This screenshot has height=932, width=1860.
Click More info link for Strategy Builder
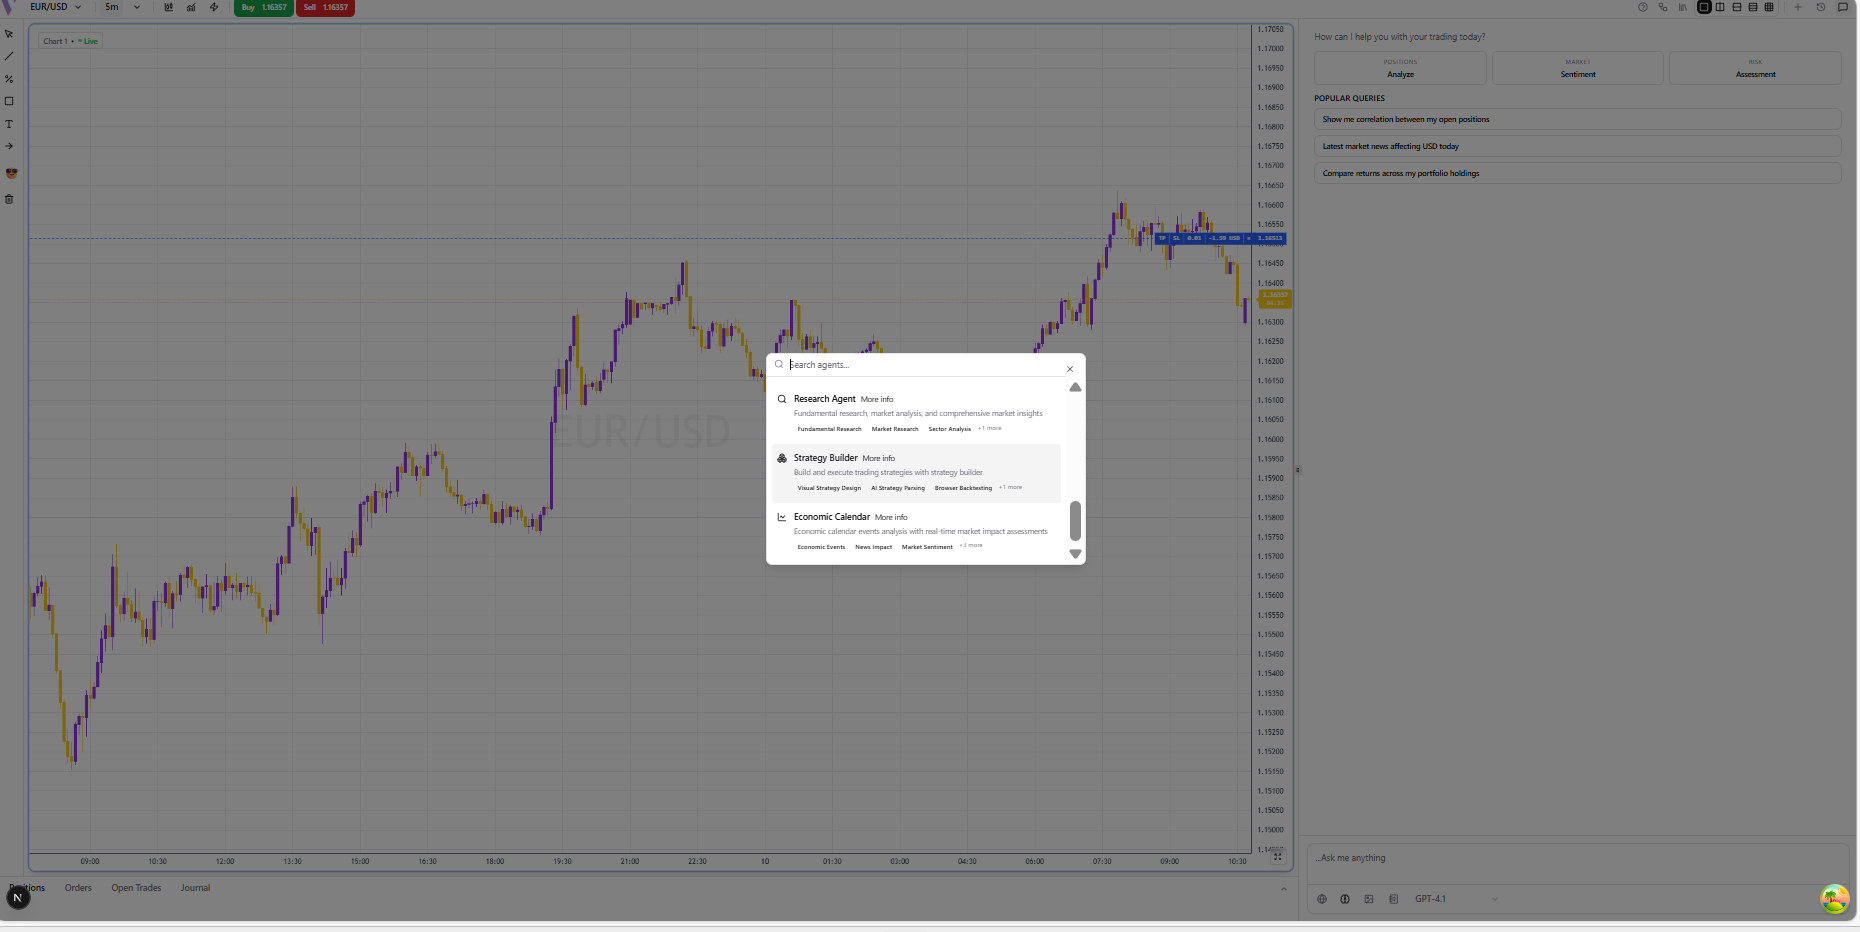click(x=879, y=459)
